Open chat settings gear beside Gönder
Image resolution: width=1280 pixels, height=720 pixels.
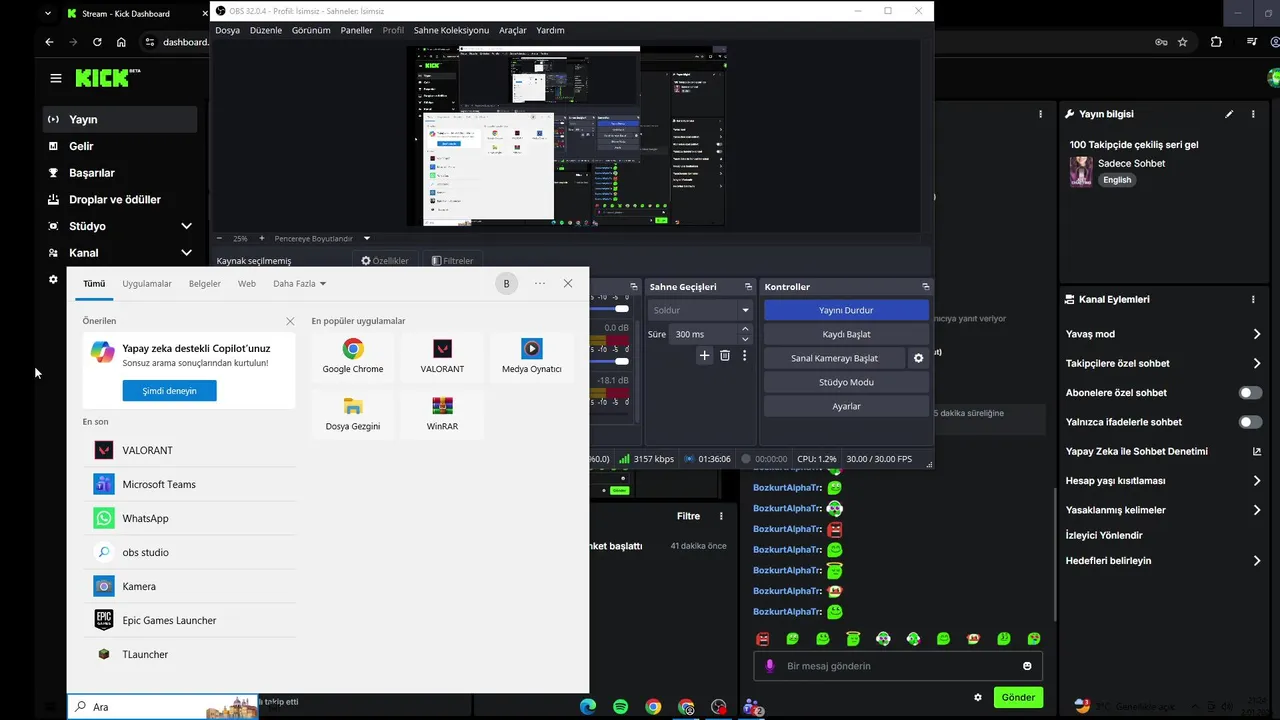[978, 697]
